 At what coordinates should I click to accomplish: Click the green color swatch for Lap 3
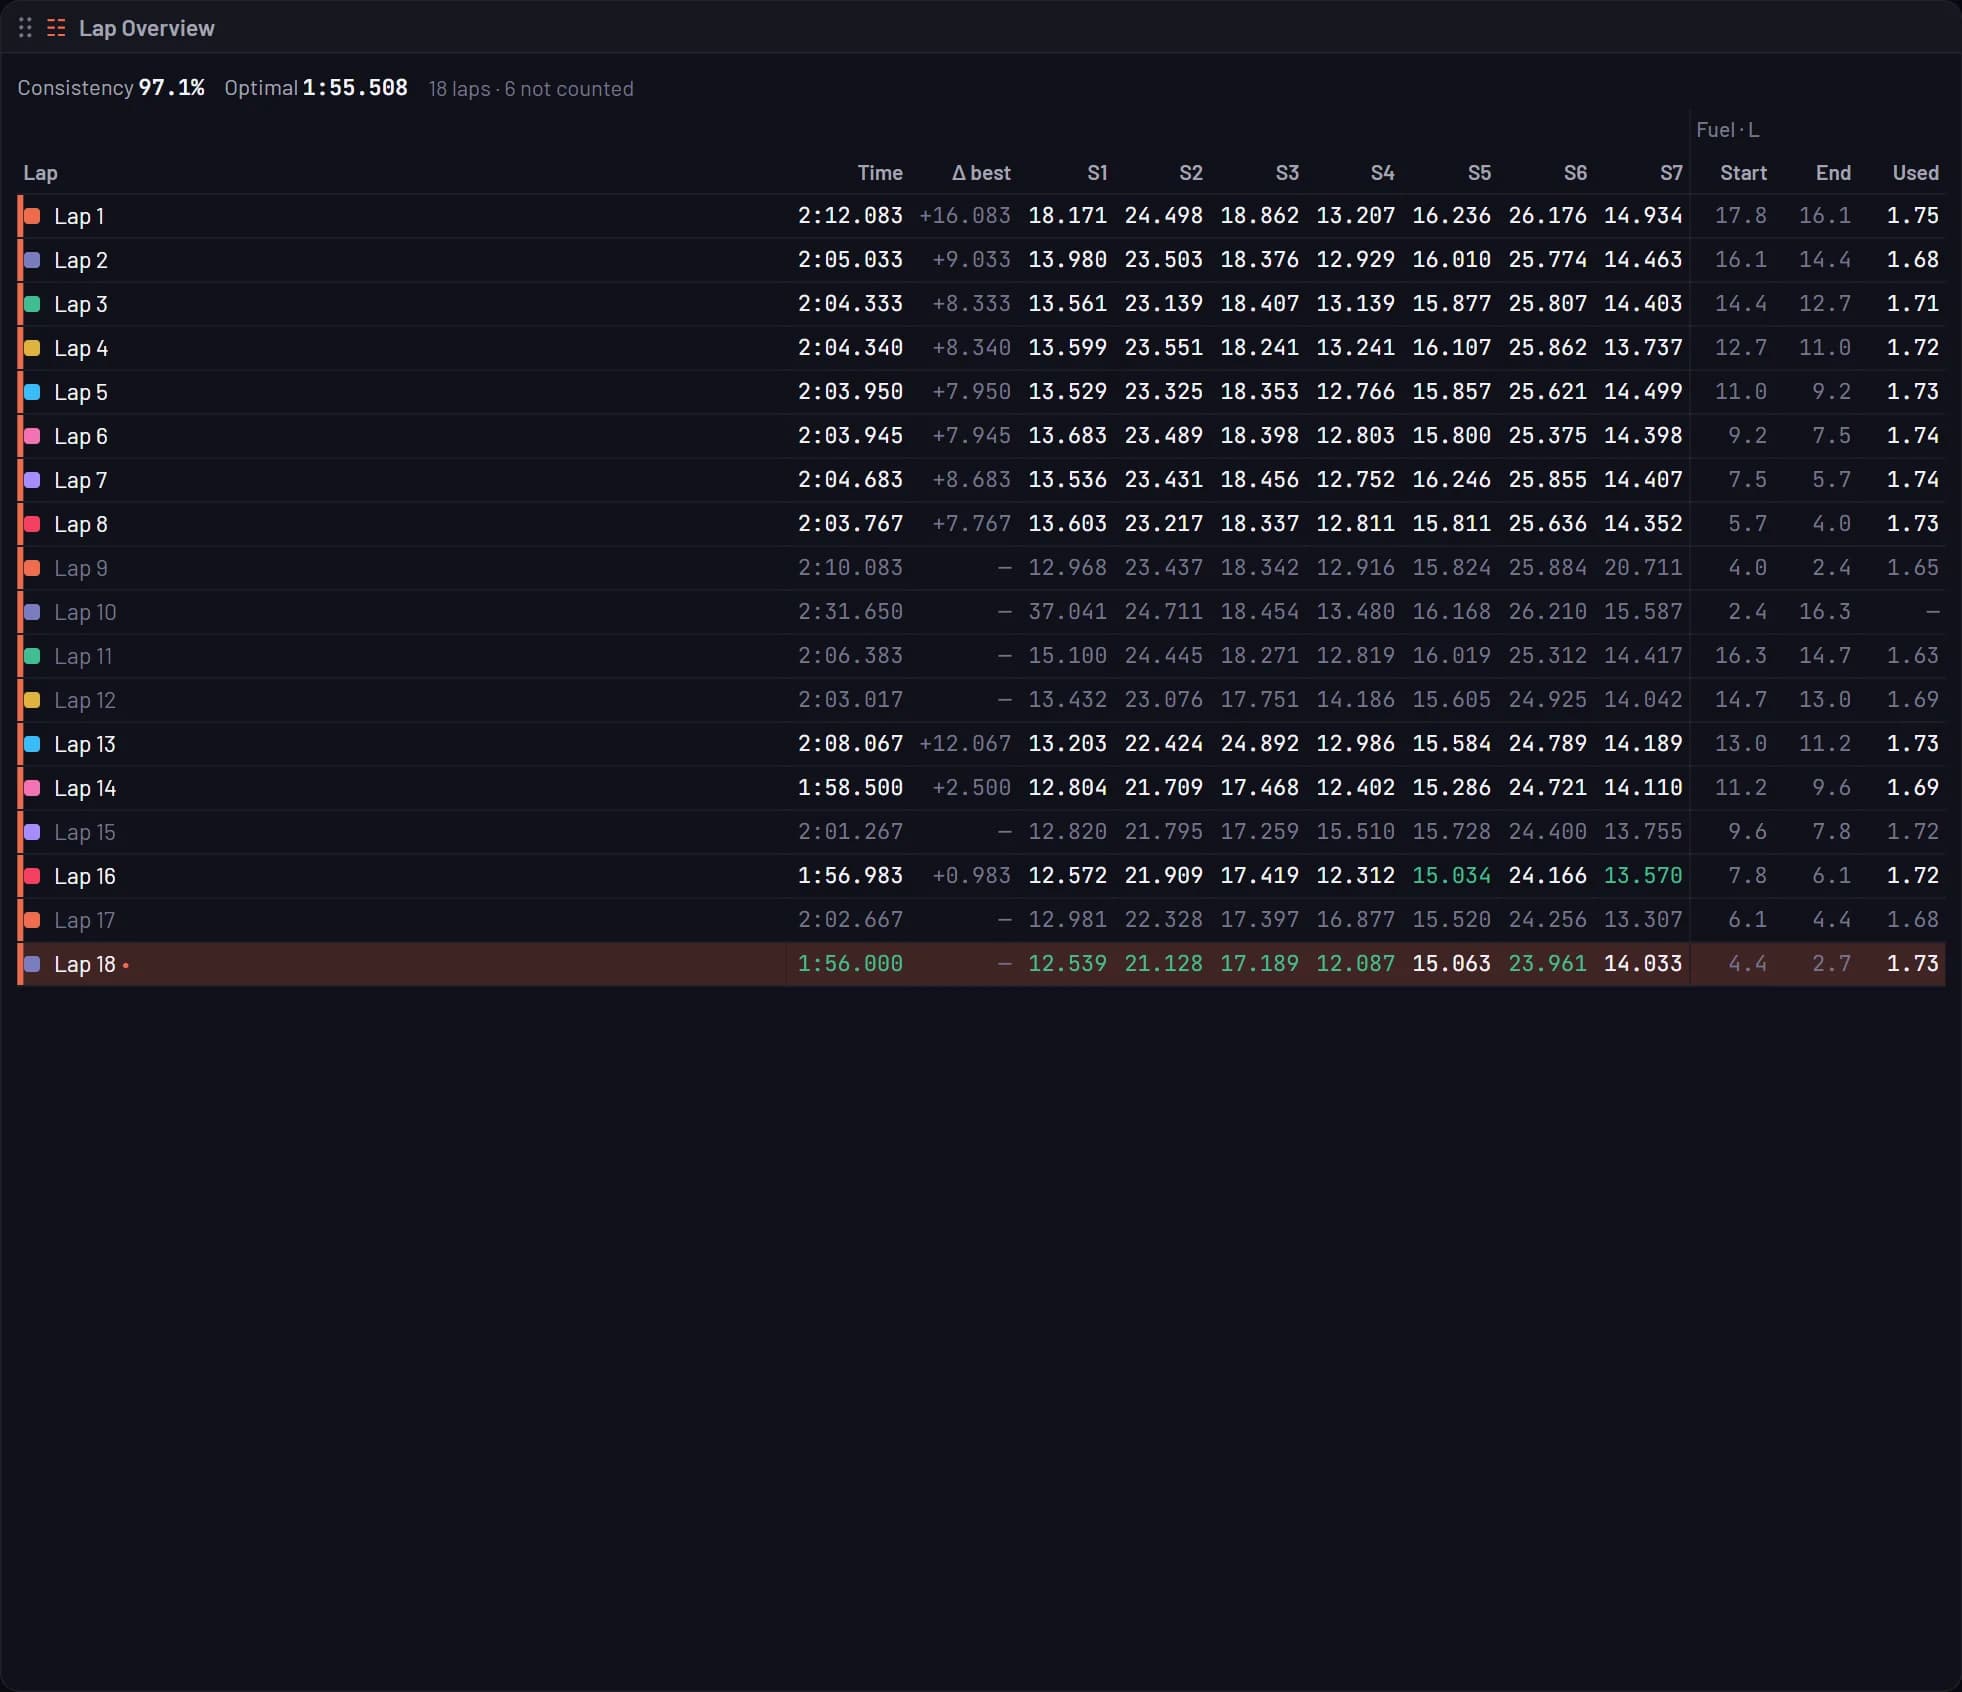coord(32,304)
